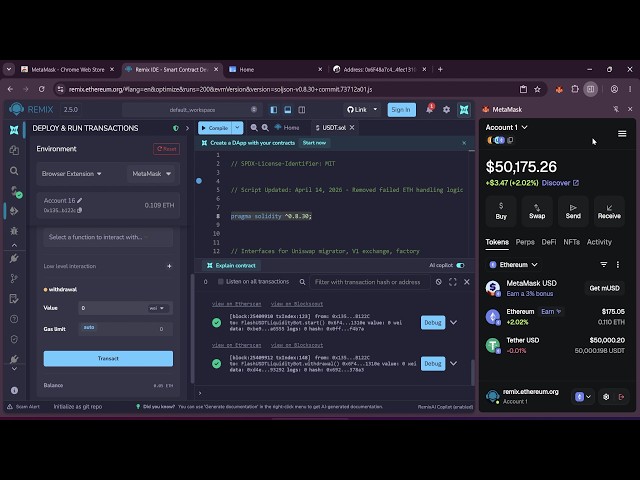
Task: Open MetaMask Activity tab
Action: [599, 242]
